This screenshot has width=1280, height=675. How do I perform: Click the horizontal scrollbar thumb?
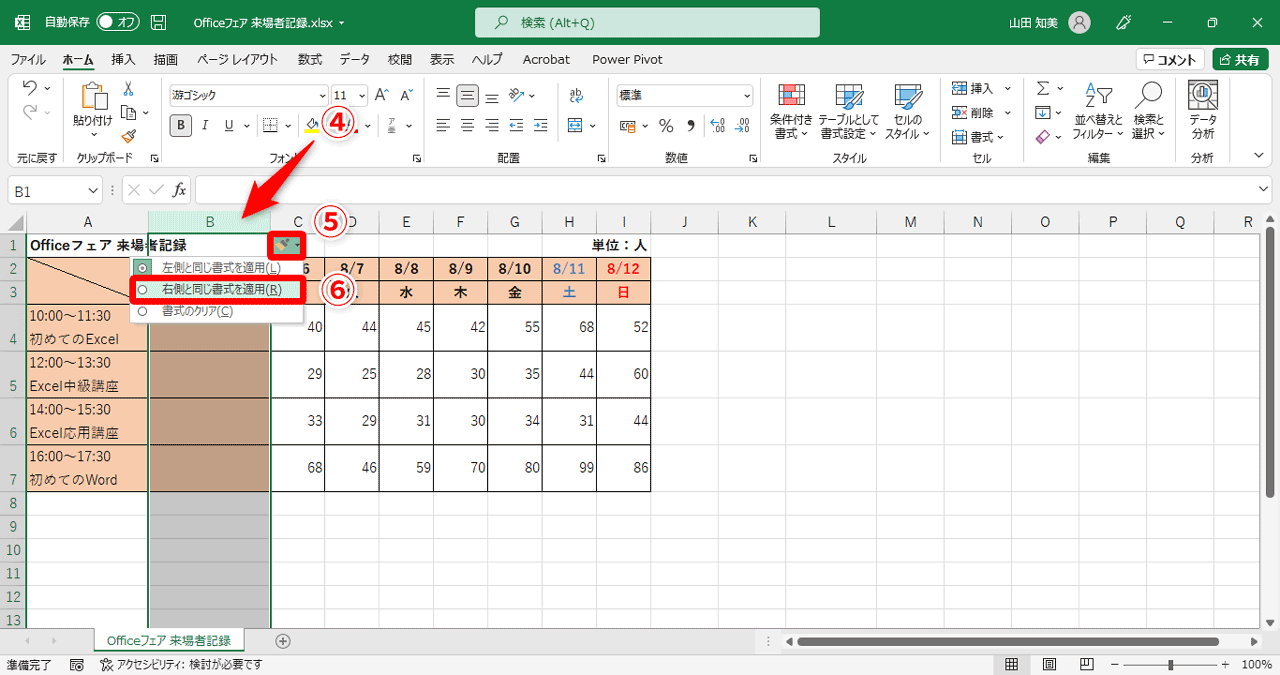coord(1008,641)
